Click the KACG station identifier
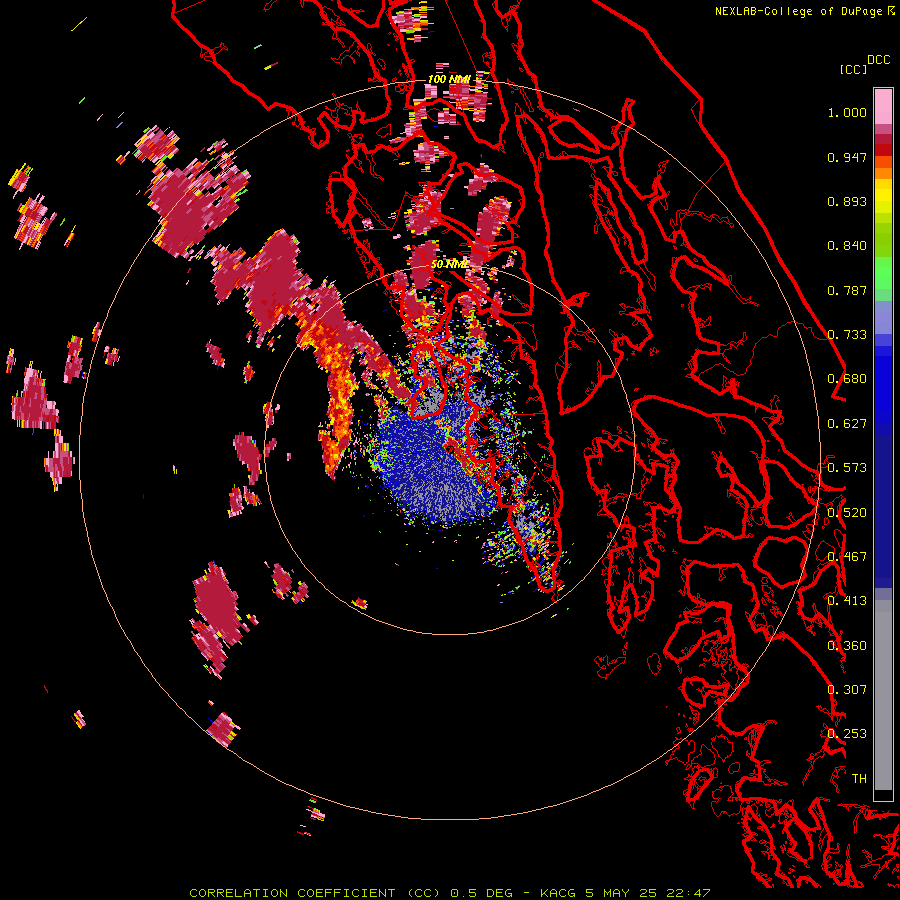The width and height of the screenshot is (900, 900). [558, 893]
